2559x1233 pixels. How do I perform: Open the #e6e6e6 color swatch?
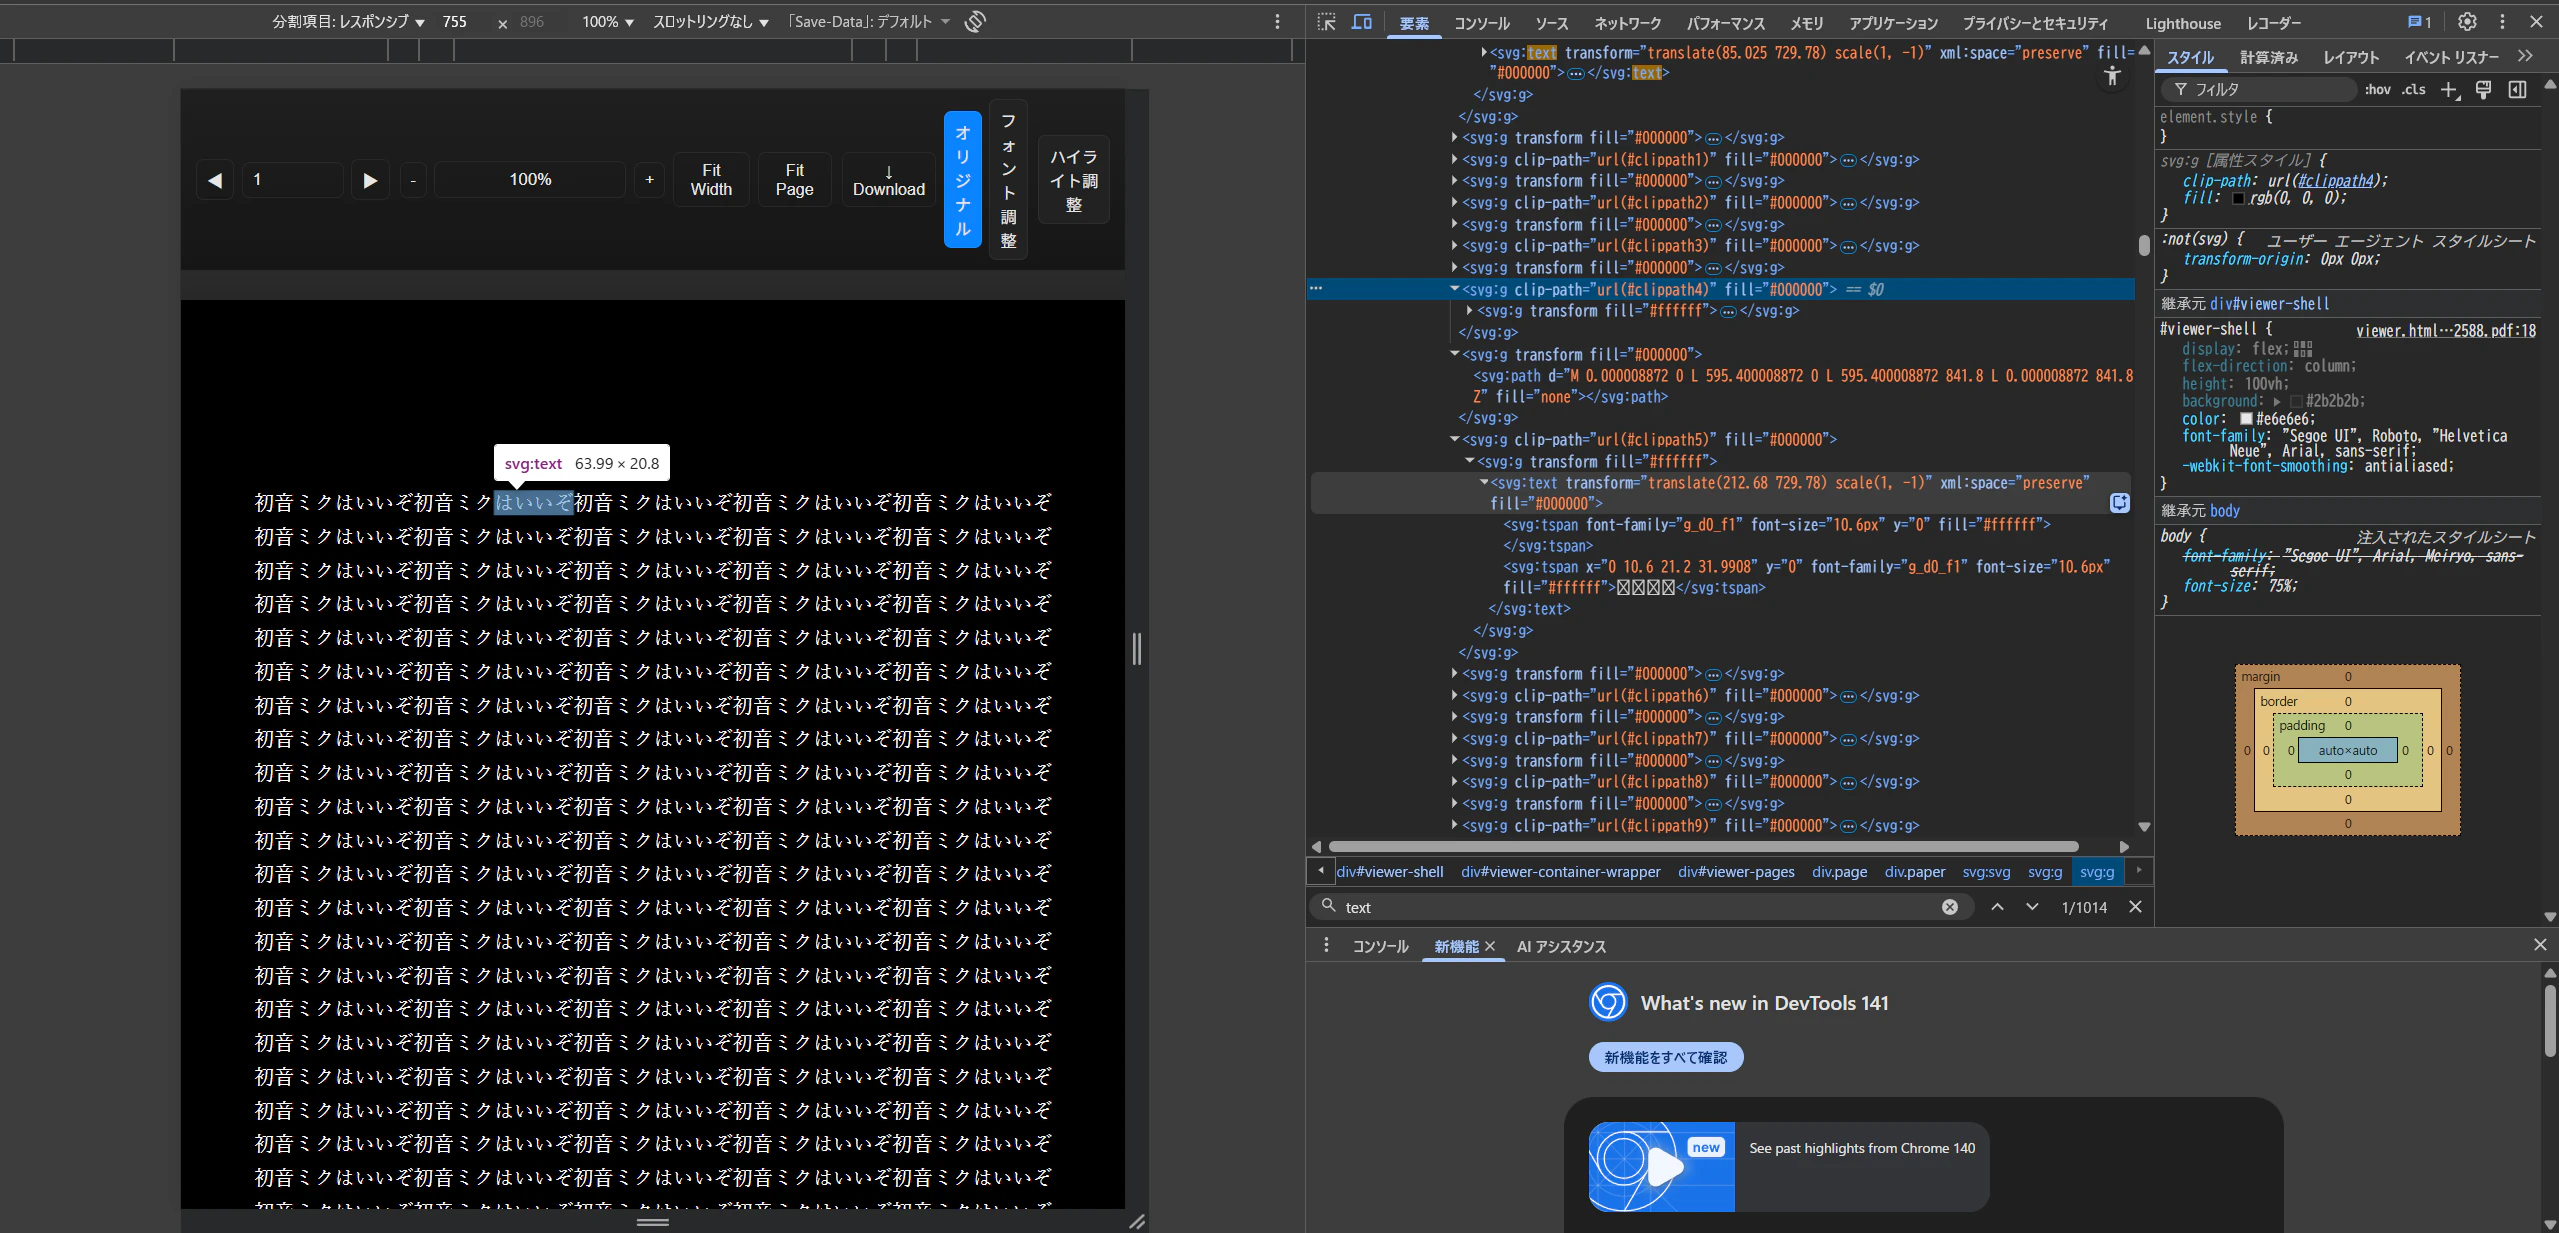(x=2246, y=419)
